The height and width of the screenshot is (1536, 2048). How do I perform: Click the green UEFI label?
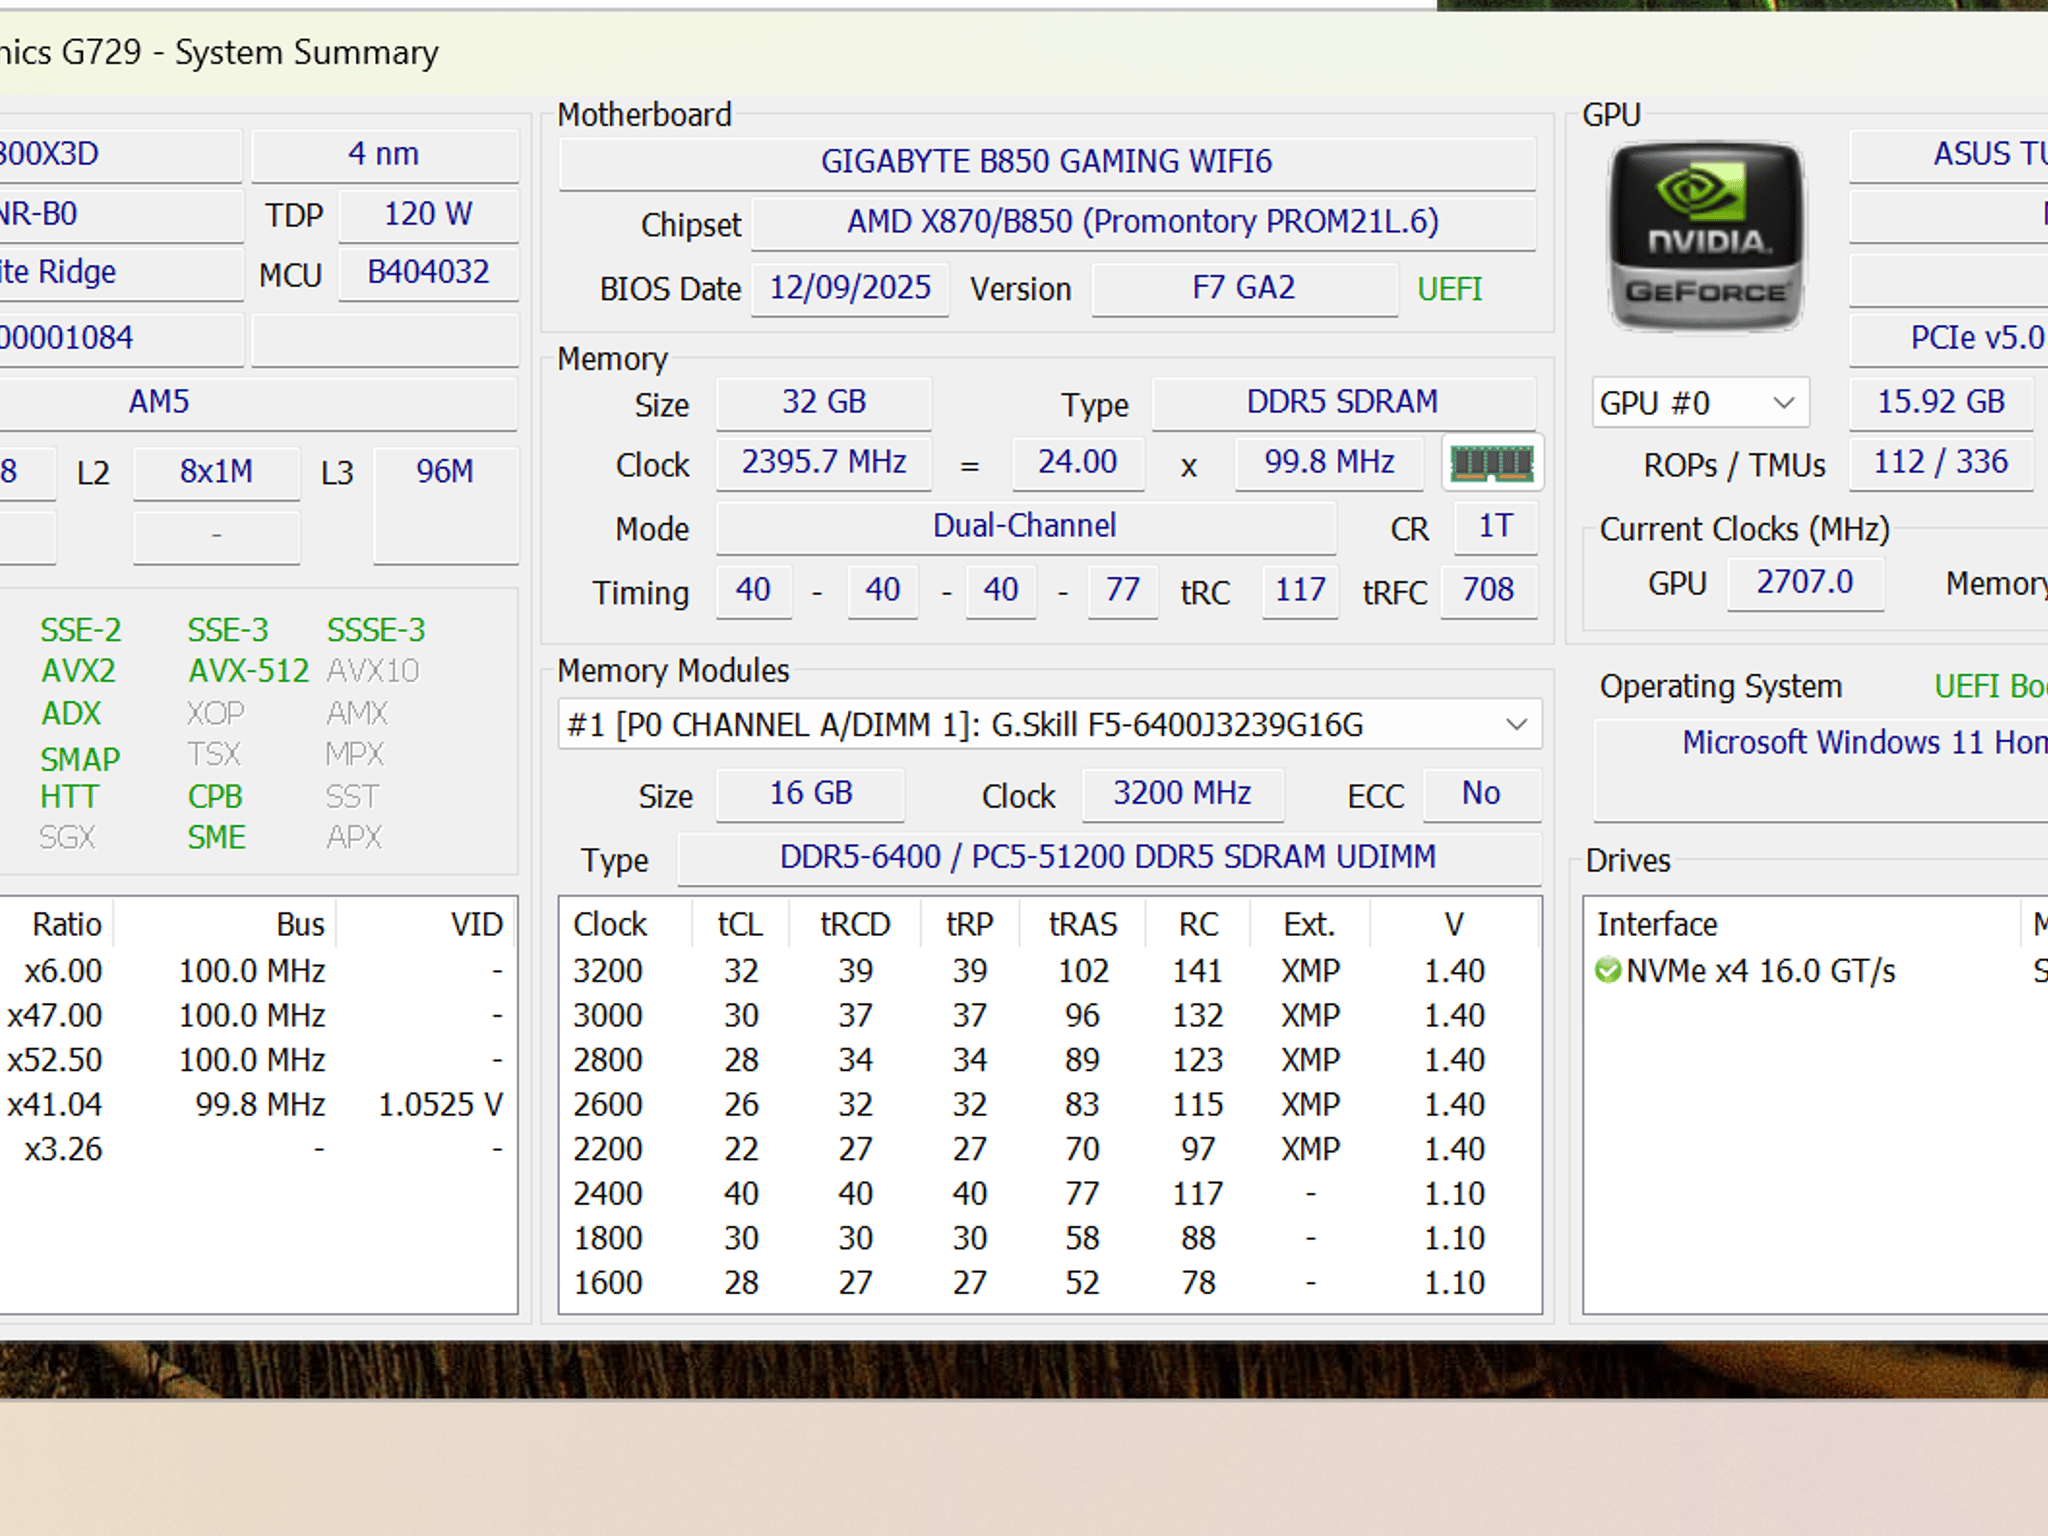[x=1449, y=289]
